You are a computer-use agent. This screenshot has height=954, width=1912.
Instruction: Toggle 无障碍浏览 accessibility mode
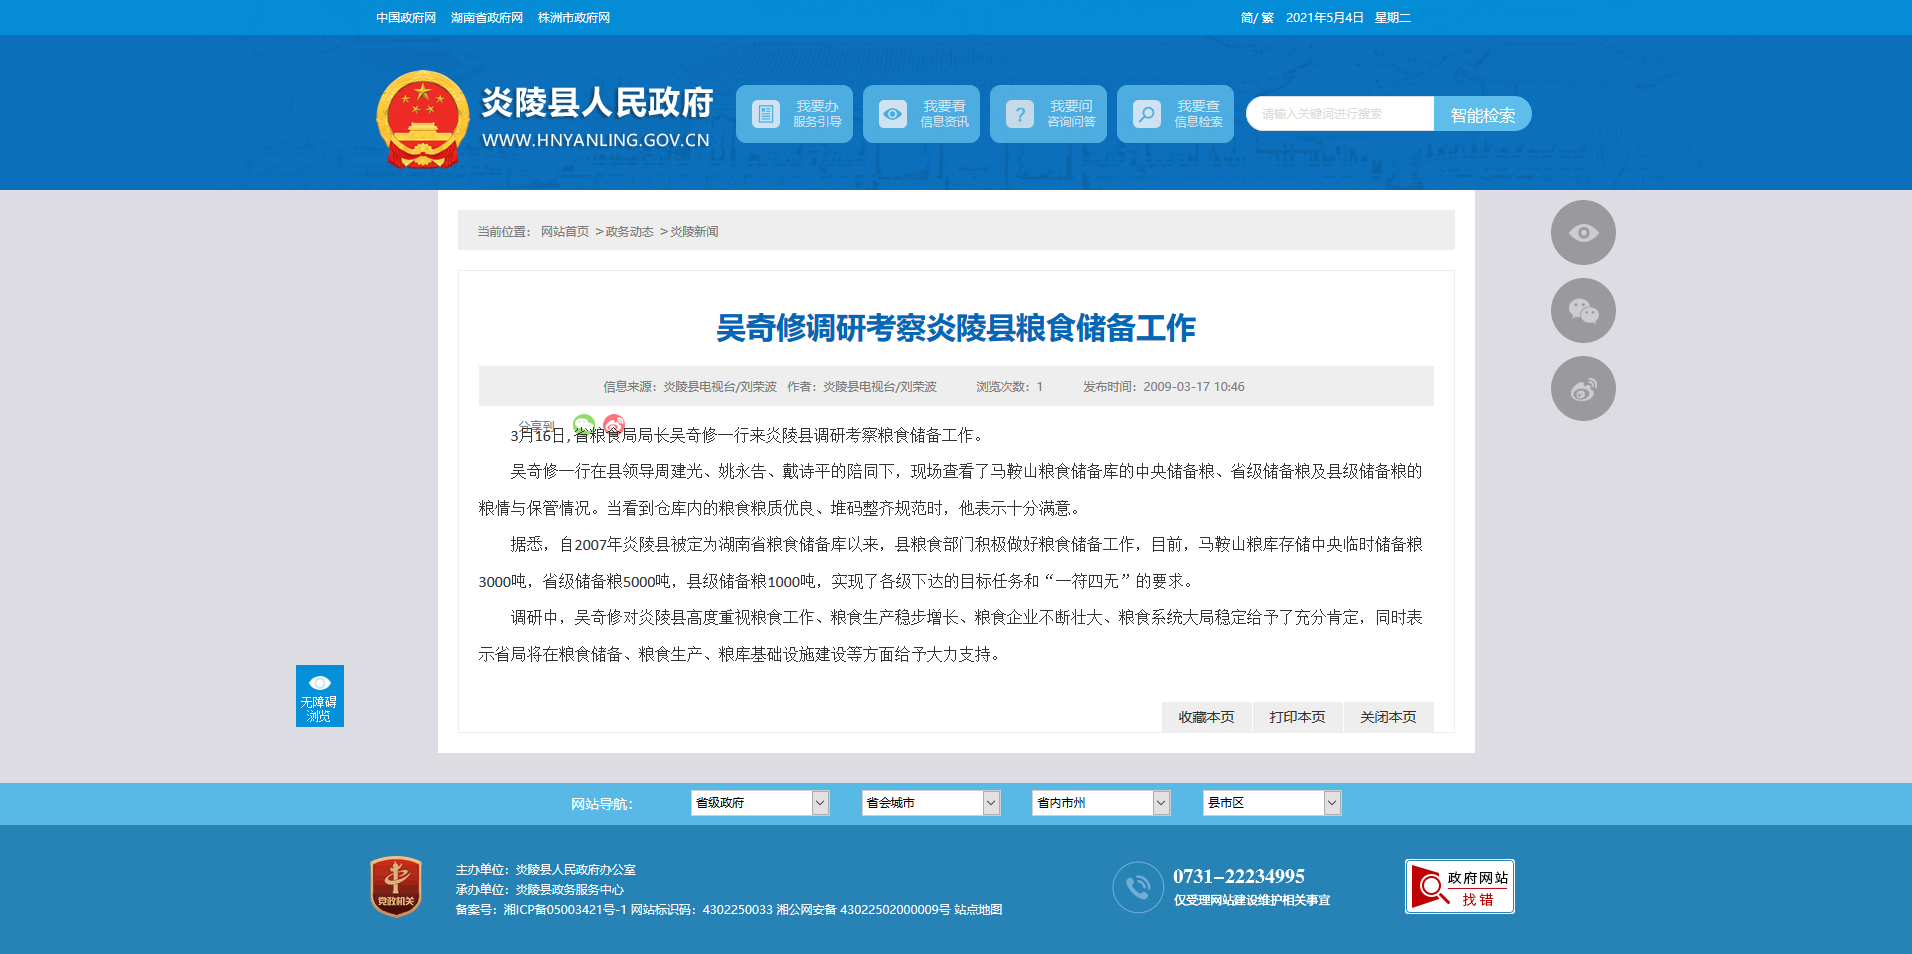tap(320, 696)
